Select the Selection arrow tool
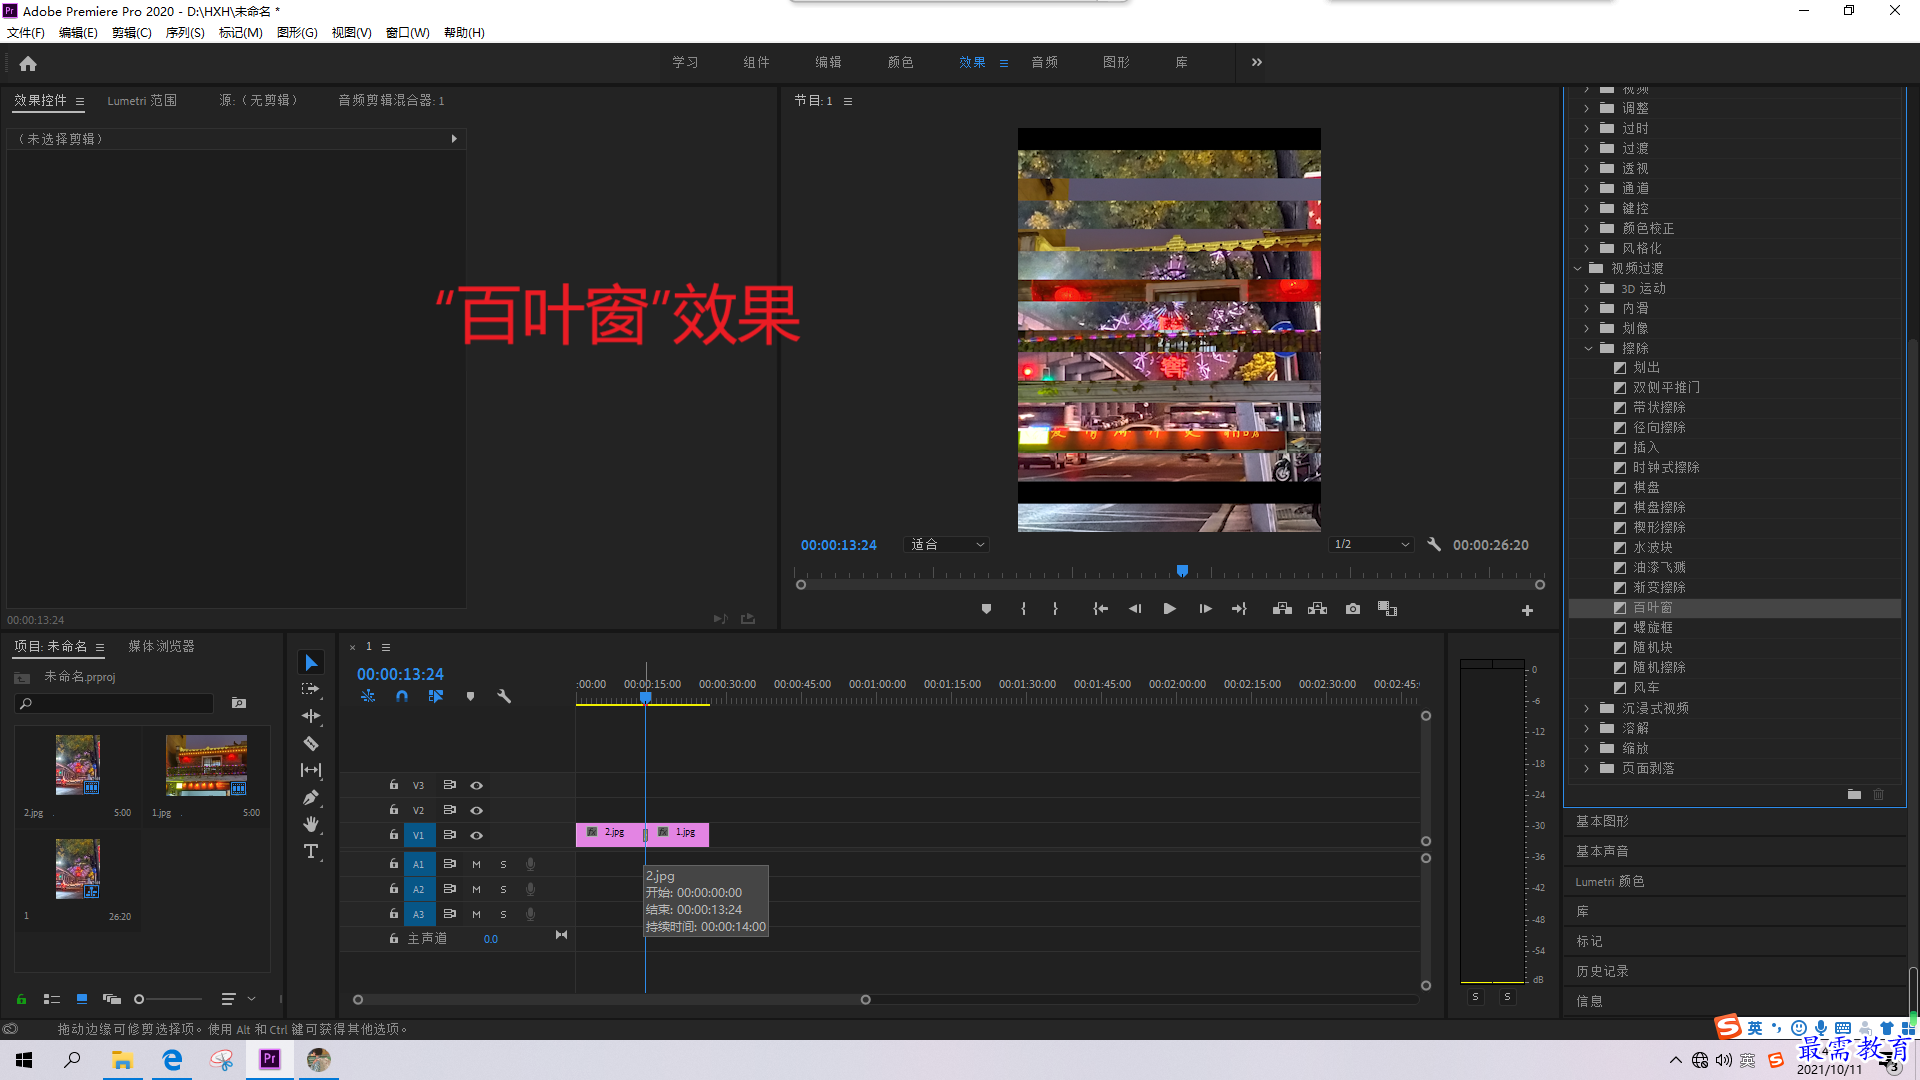 tap(311, 663)
